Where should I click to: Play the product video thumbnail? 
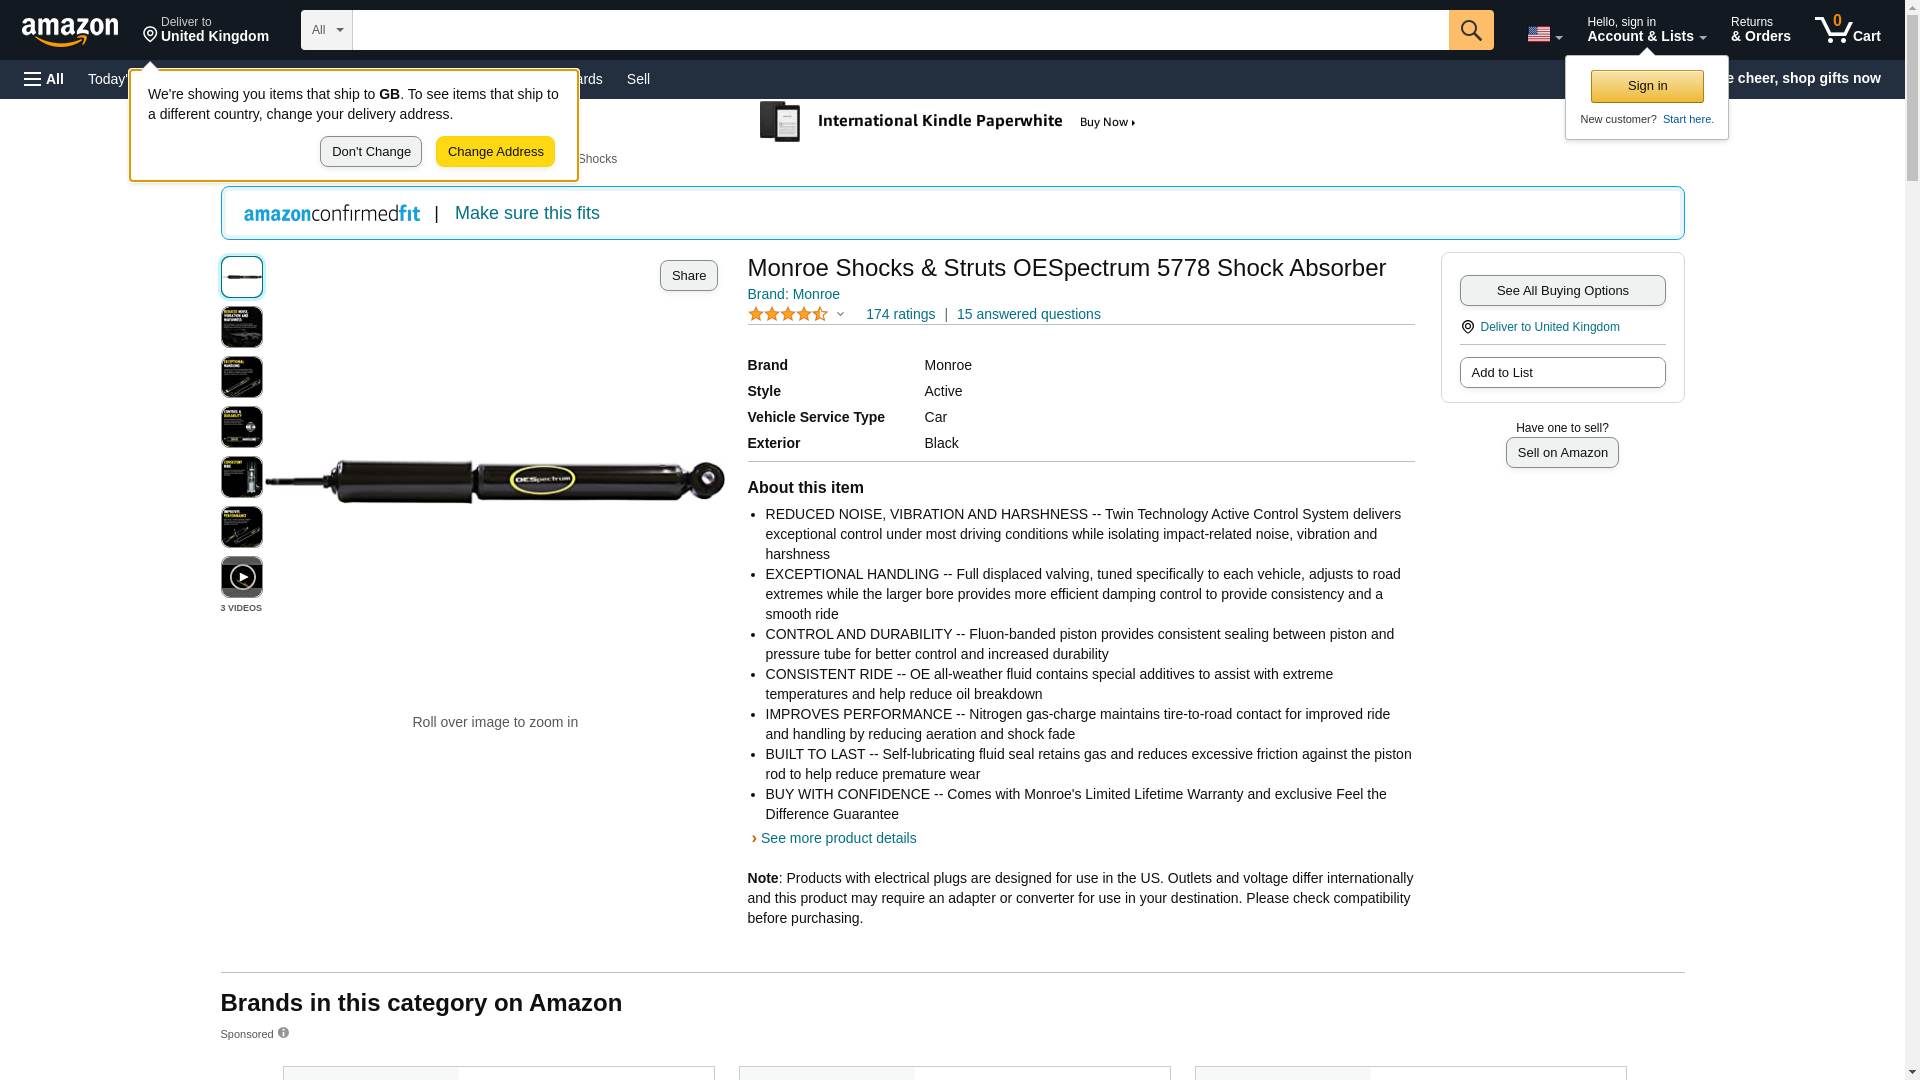[242, 577]
